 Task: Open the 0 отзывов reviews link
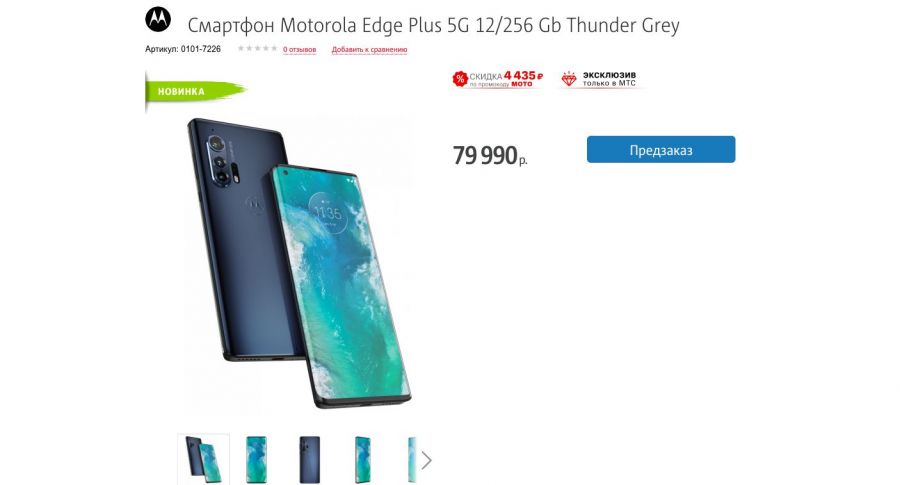click(x=299, y=49)
